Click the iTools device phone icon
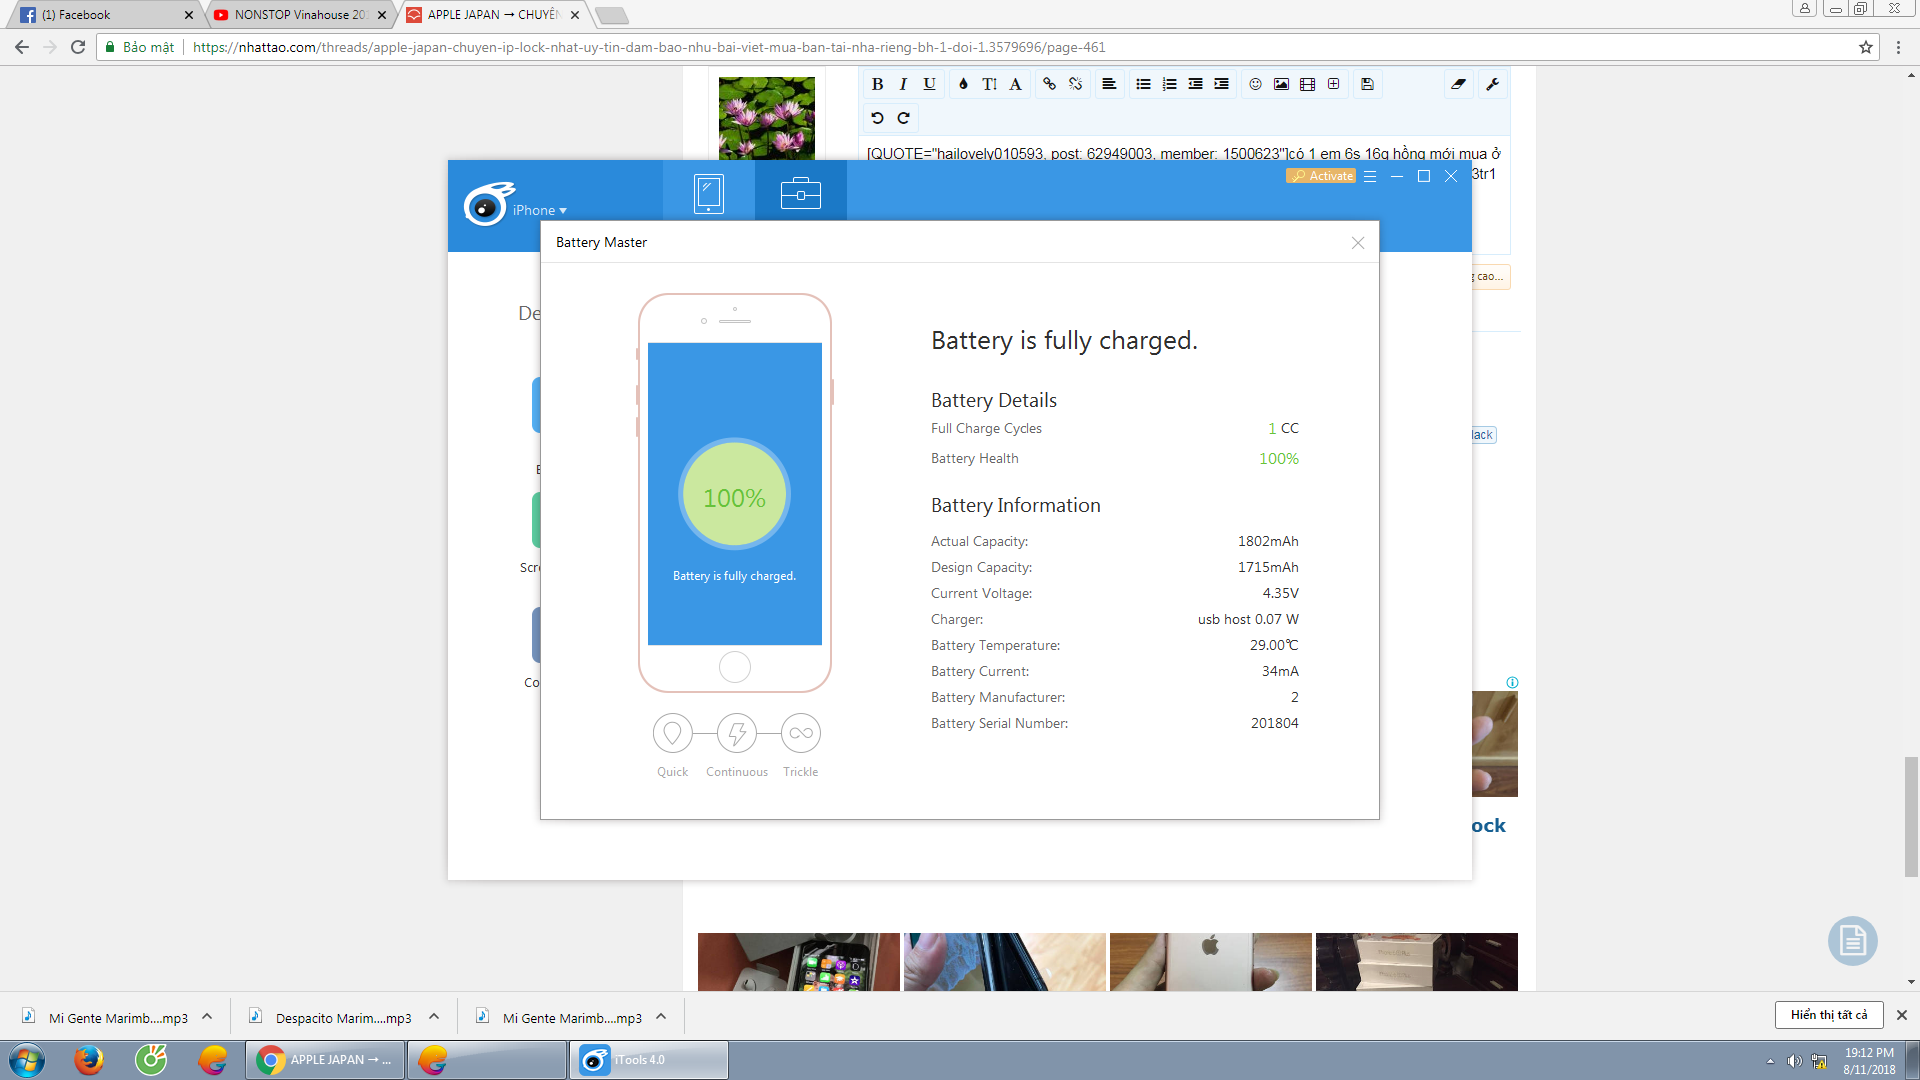This screenshot has width=1920, height=1080. [708, 193]
